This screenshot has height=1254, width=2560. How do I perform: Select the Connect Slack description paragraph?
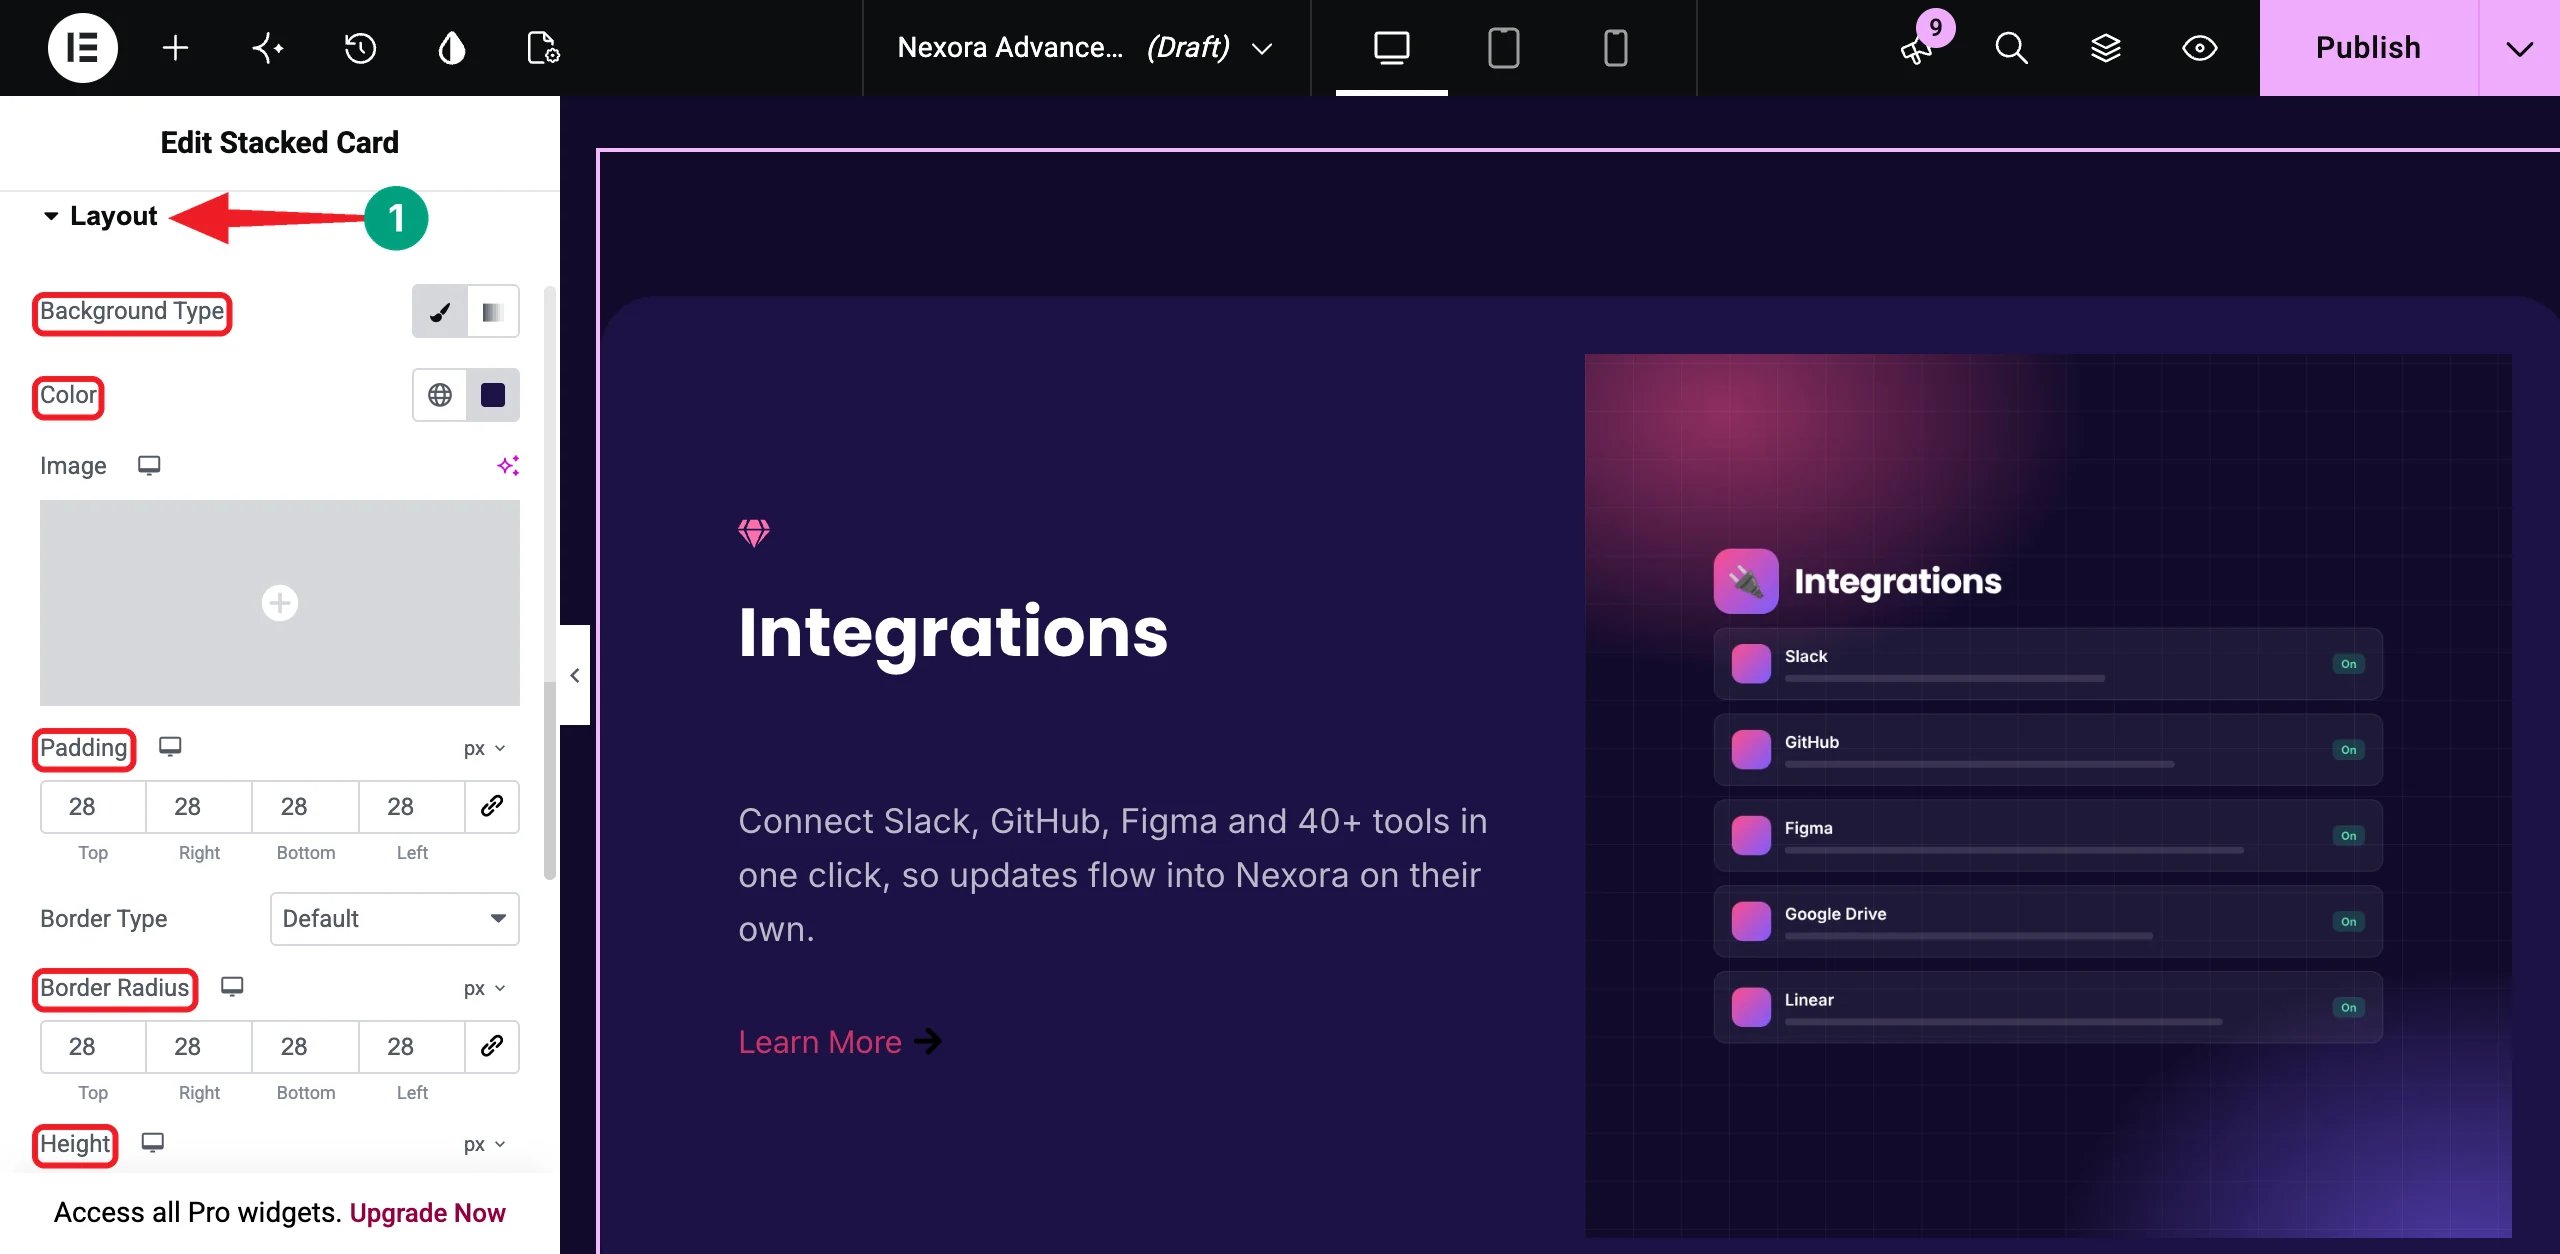point(1113,875)
